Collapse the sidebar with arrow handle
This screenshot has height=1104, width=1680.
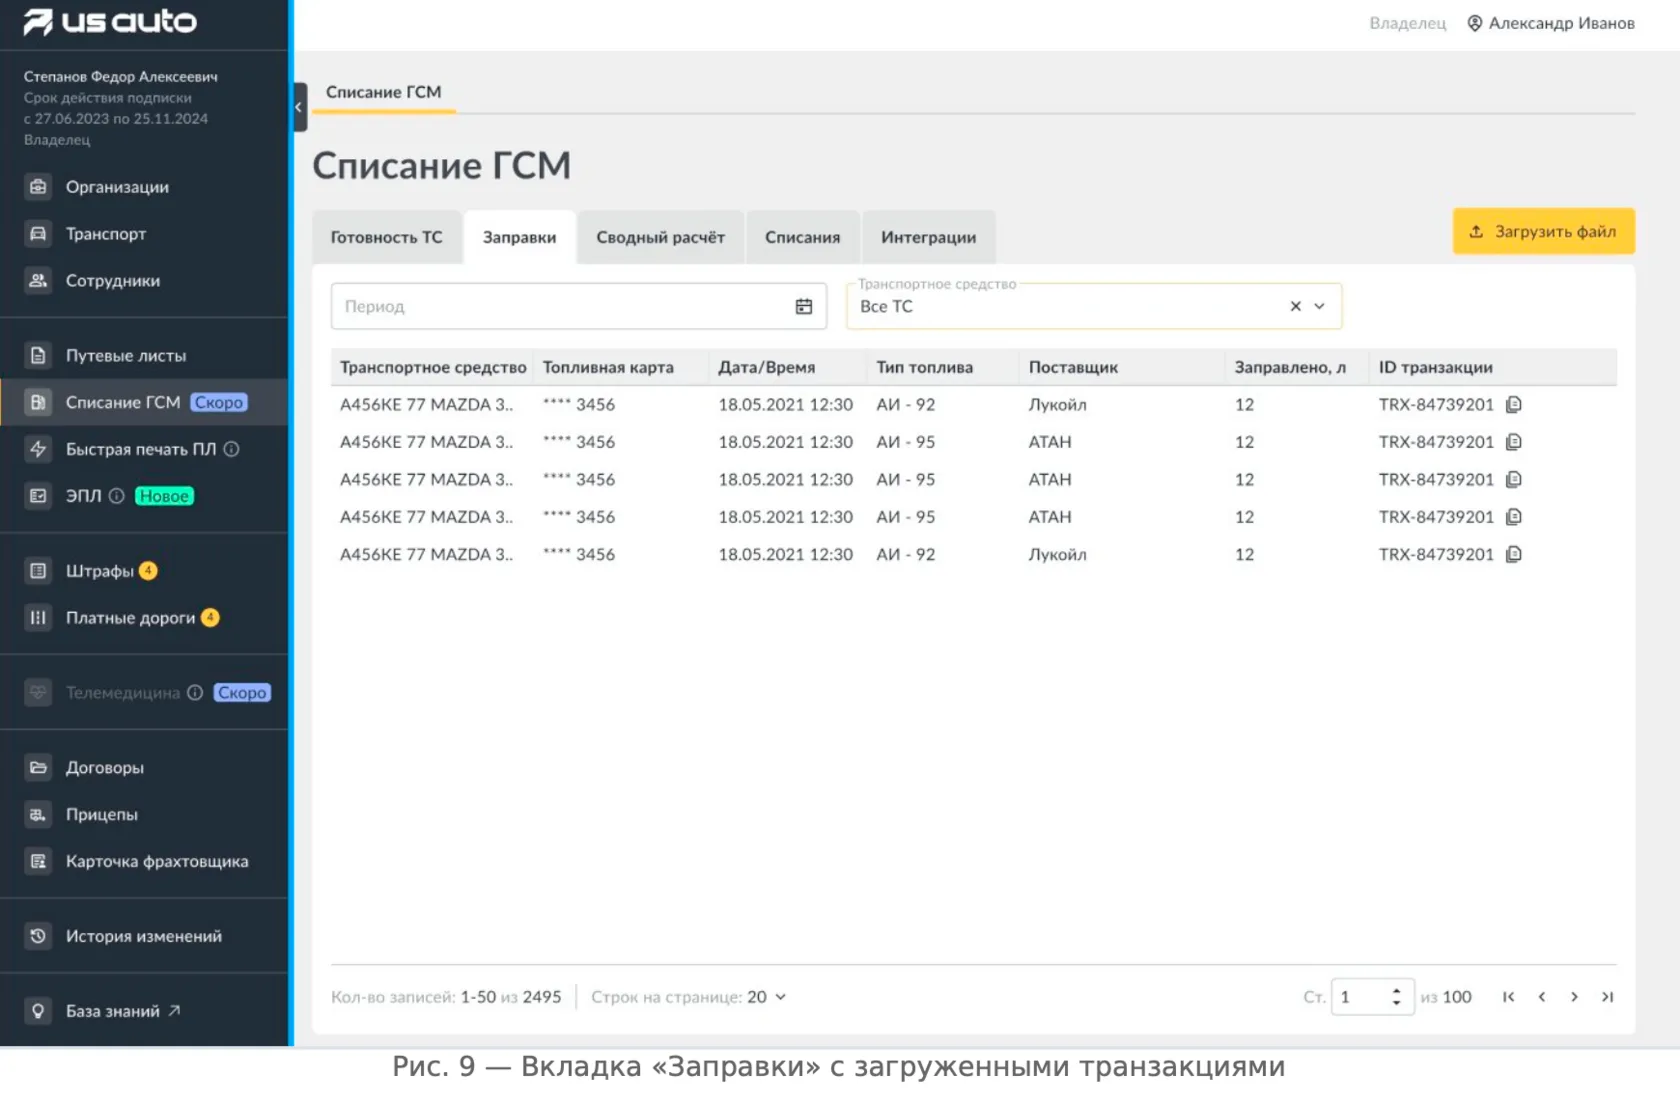(299, 107)
